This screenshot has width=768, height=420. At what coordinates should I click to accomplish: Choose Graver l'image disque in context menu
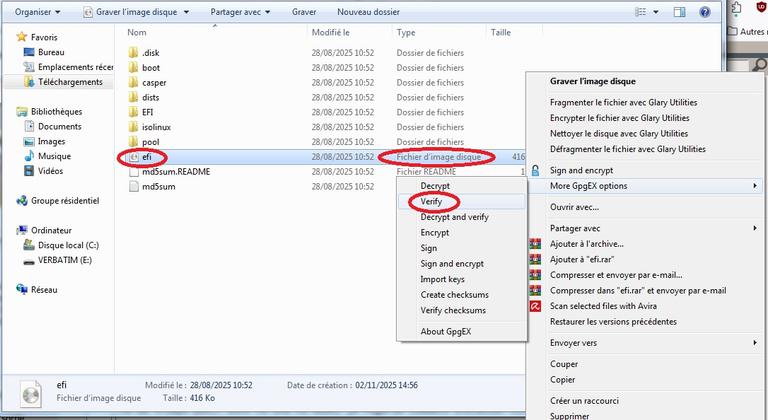tap(592, 81)
